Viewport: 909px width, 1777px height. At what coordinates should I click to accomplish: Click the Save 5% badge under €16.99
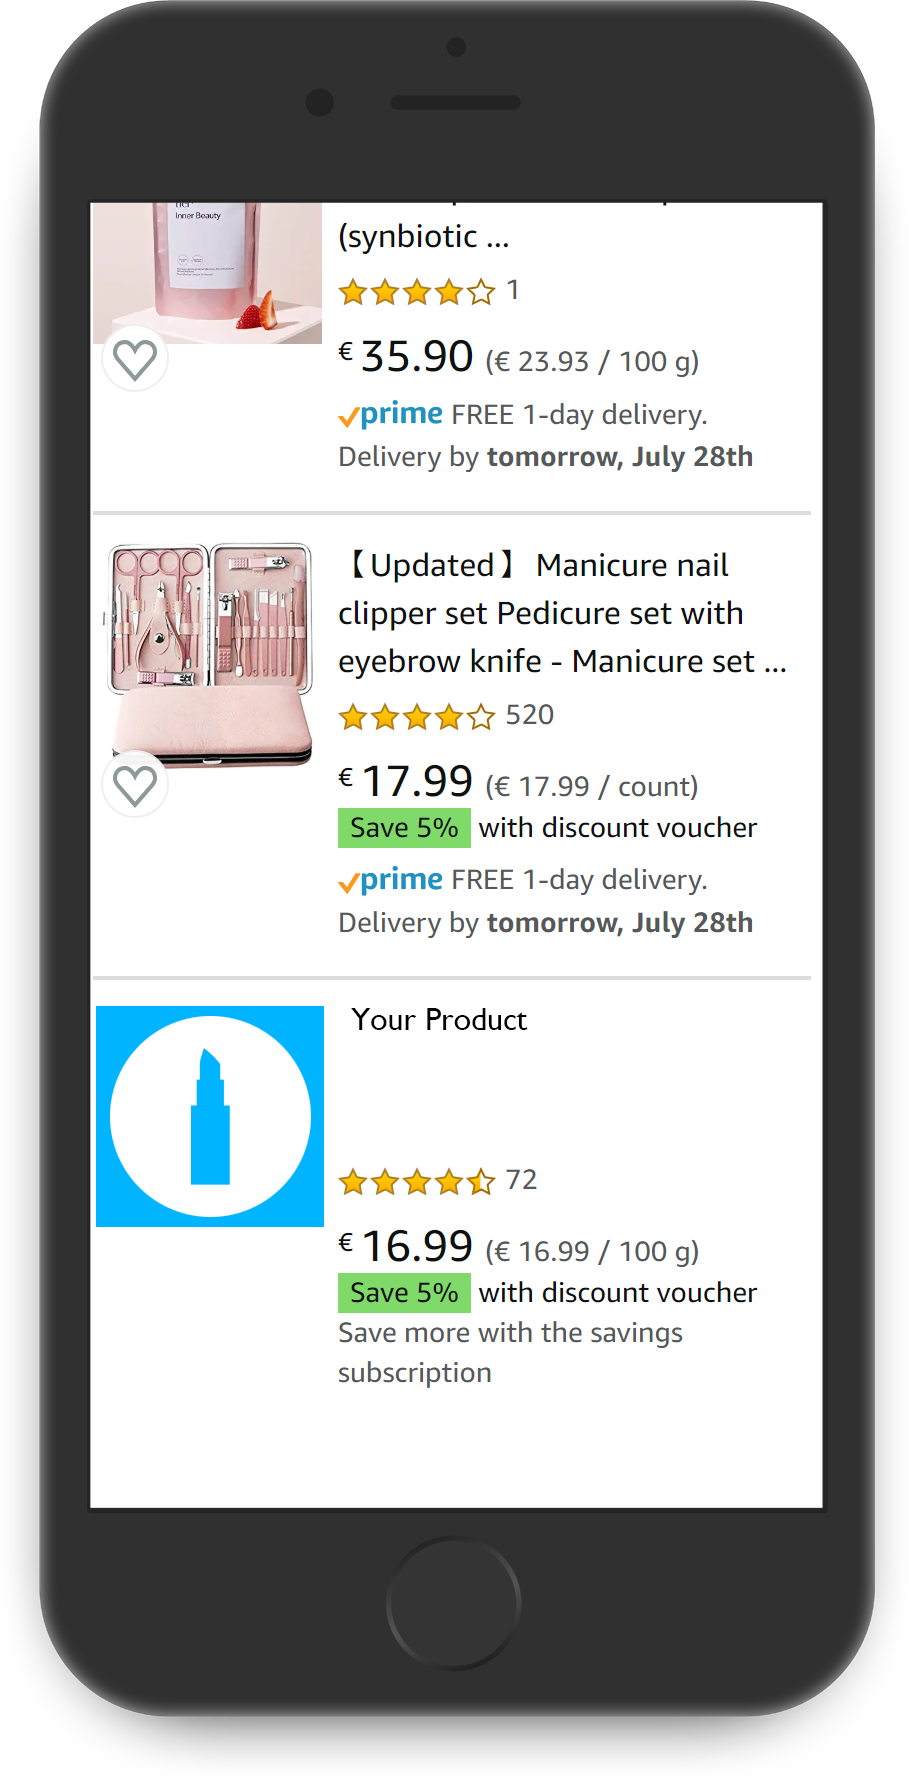(404, 1293)
